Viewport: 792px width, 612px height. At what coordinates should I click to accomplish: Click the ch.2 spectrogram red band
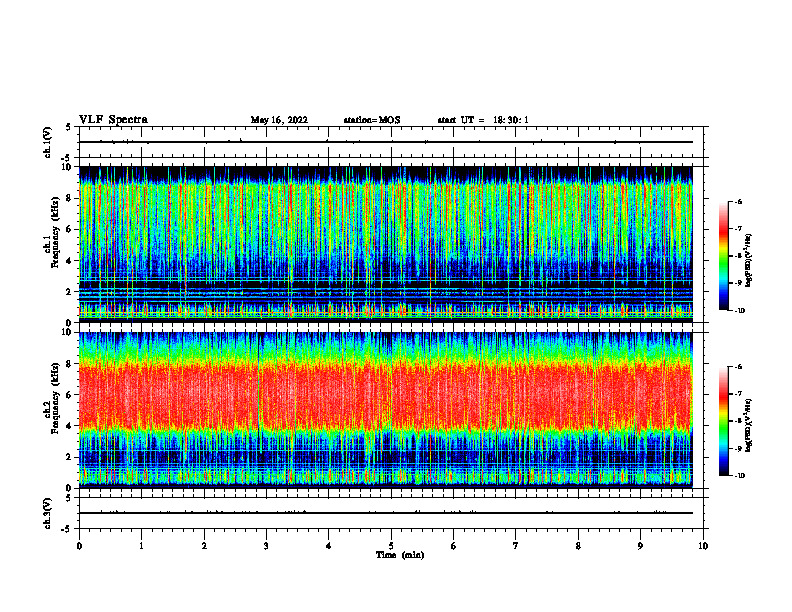[x=386, y=396]
